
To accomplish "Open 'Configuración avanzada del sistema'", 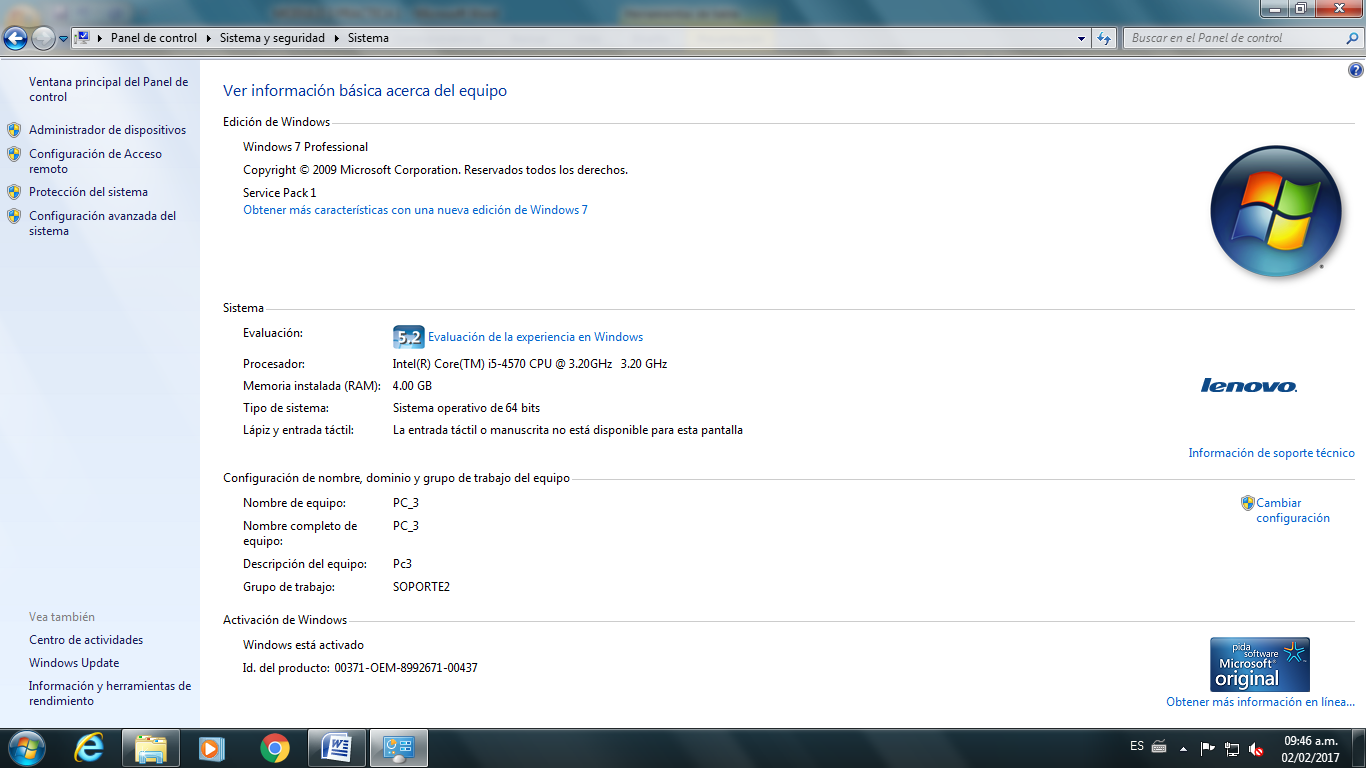I will click(x=102, y=223).
